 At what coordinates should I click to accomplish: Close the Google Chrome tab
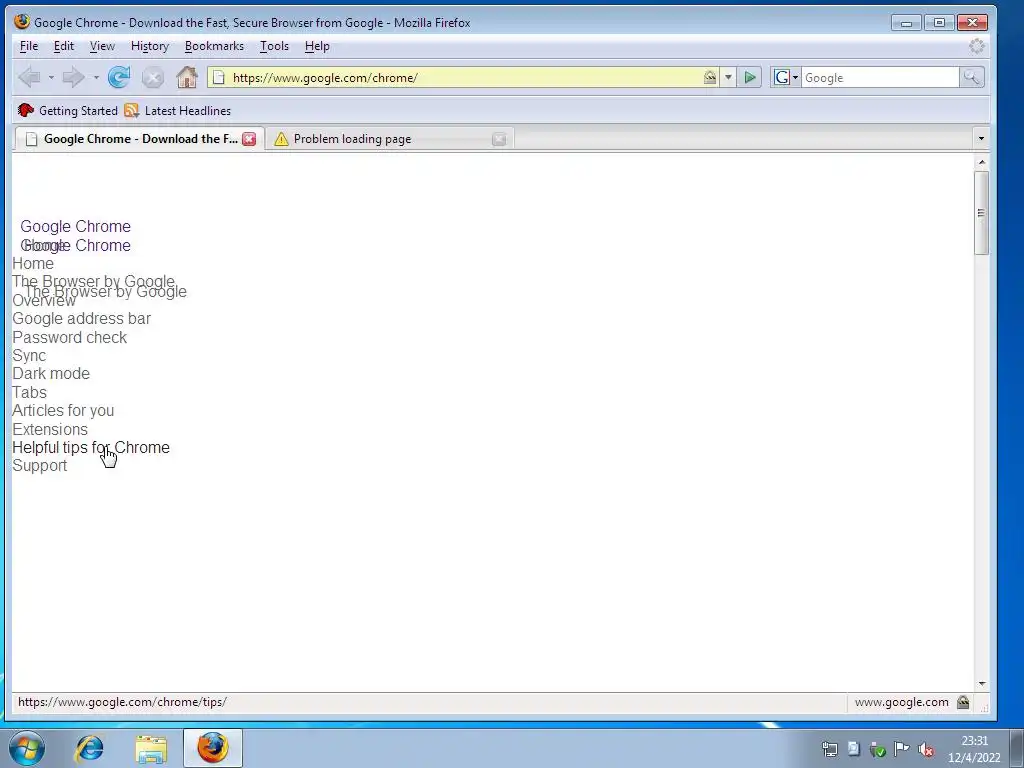[249, 138]
